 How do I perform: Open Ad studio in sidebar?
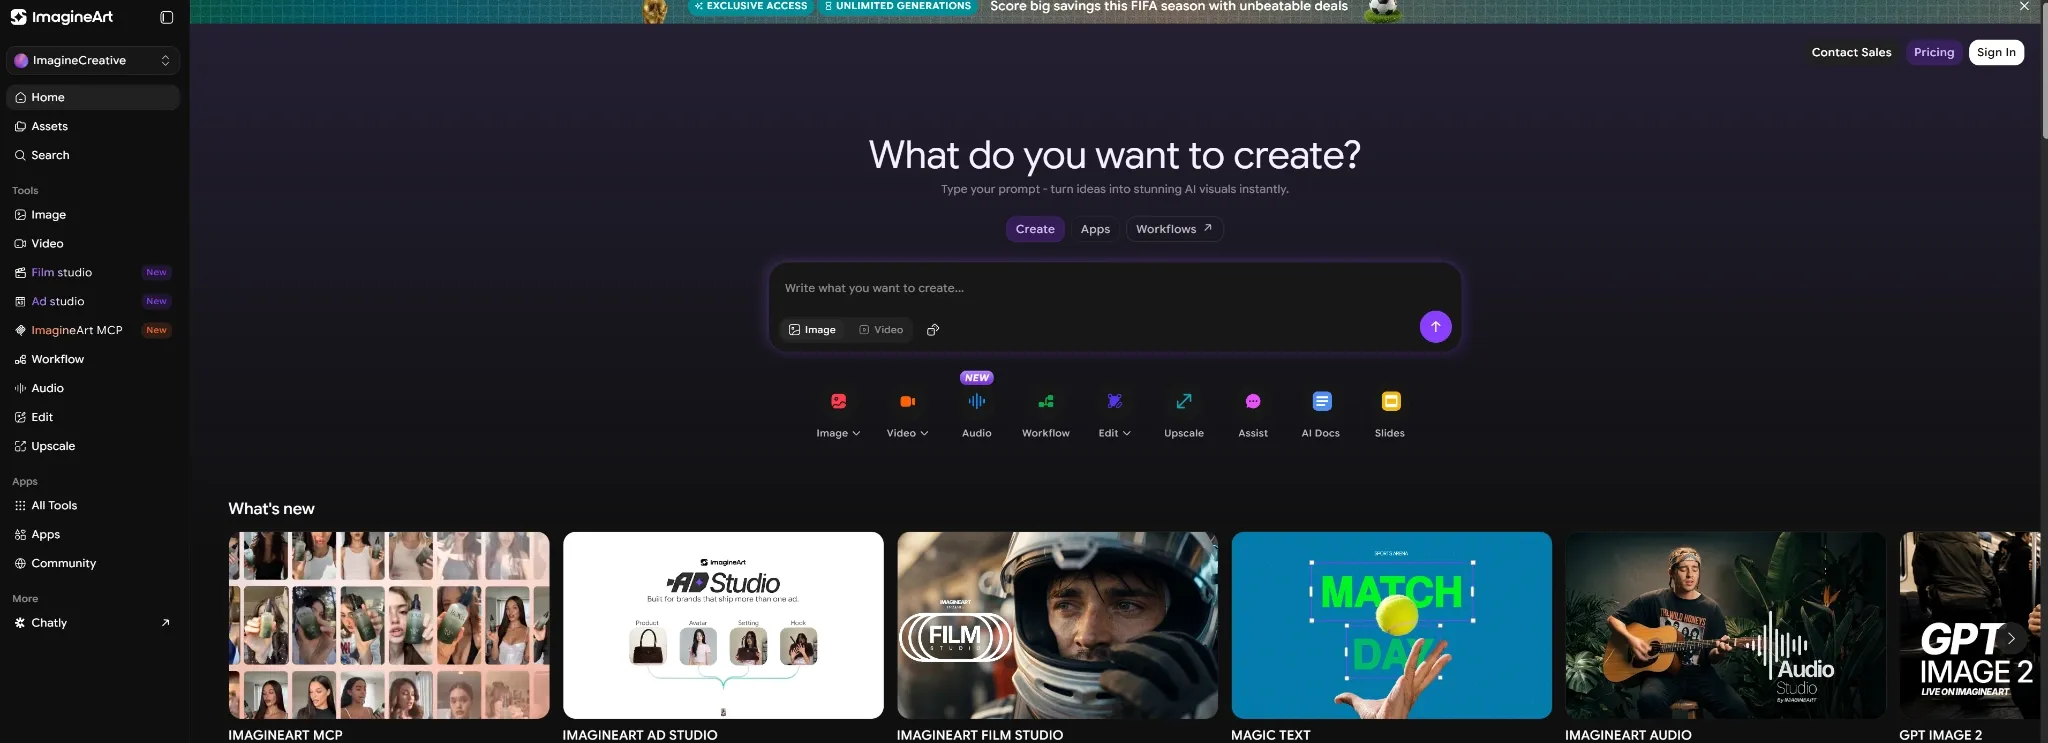[93, 301]
